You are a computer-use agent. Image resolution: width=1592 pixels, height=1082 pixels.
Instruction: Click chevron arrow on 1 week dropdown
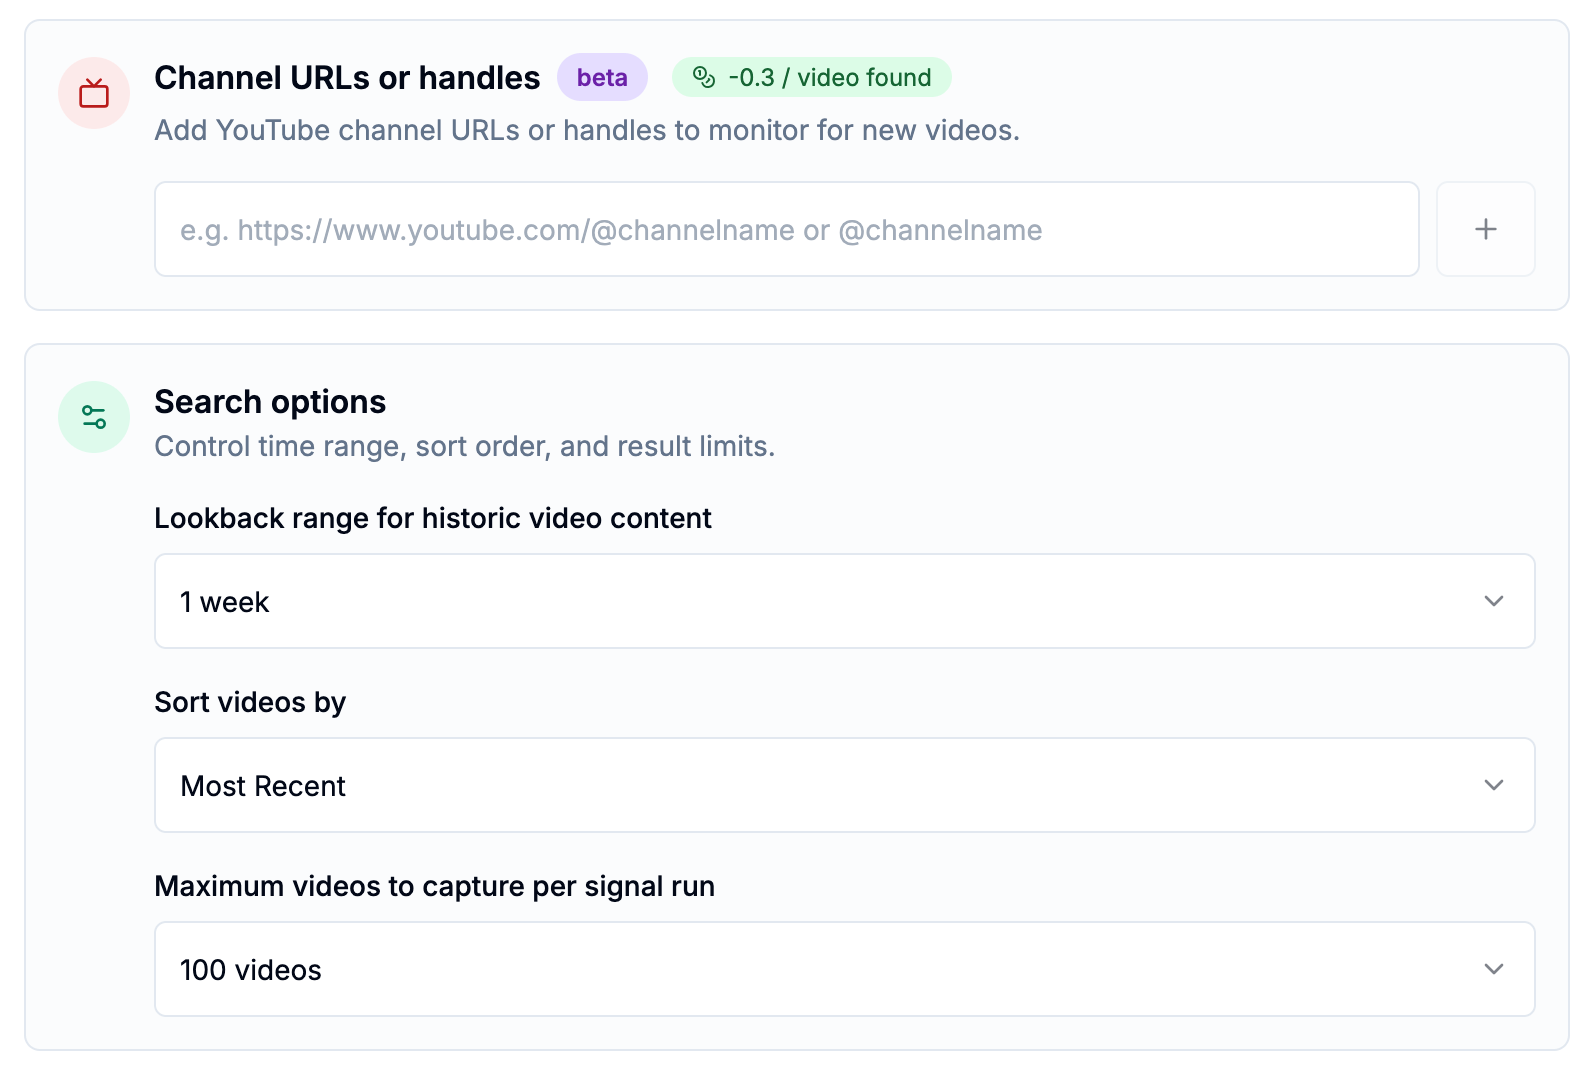coord(1494,601)
